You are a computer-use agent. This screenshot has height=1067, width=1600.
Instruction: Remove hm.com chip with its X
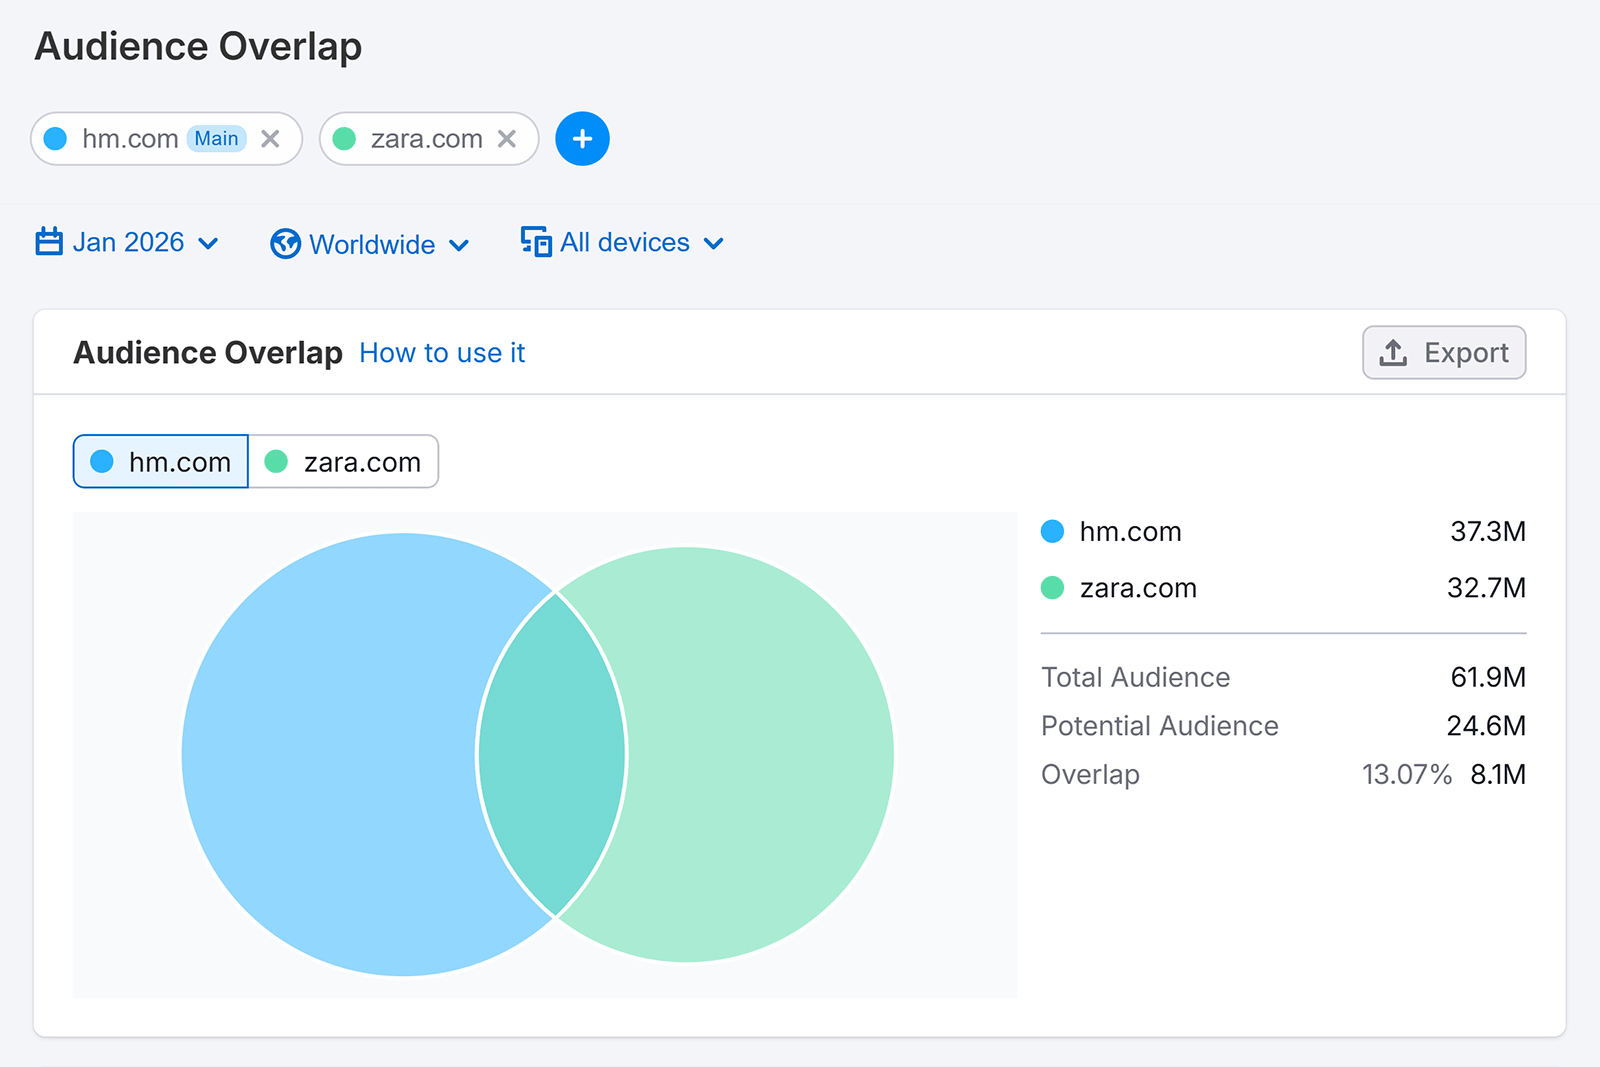[x=270, y=139]
